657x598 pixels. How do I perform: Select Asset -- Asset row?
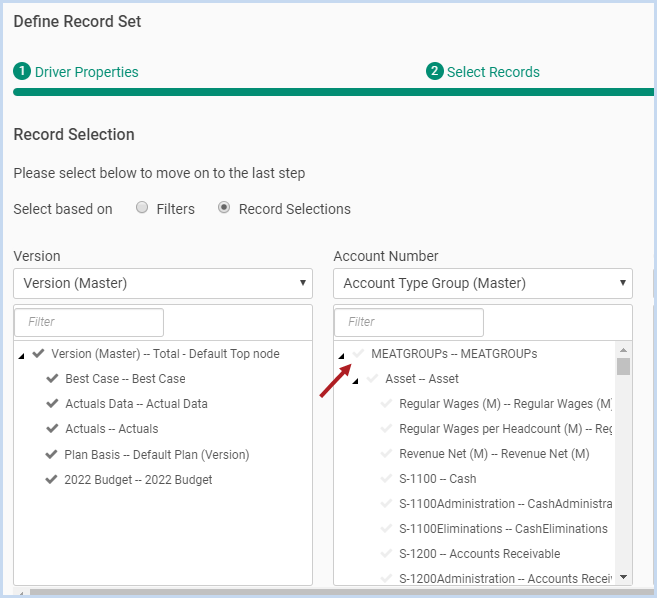pos(422,379)
